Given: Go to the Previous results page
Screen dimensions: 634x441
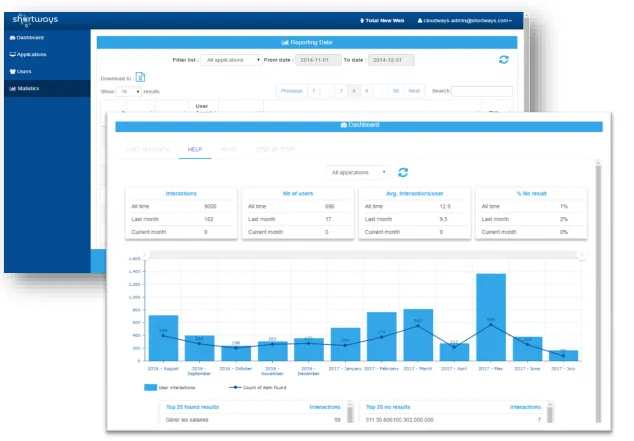Looking at the screenshot, I should [292, 91].
